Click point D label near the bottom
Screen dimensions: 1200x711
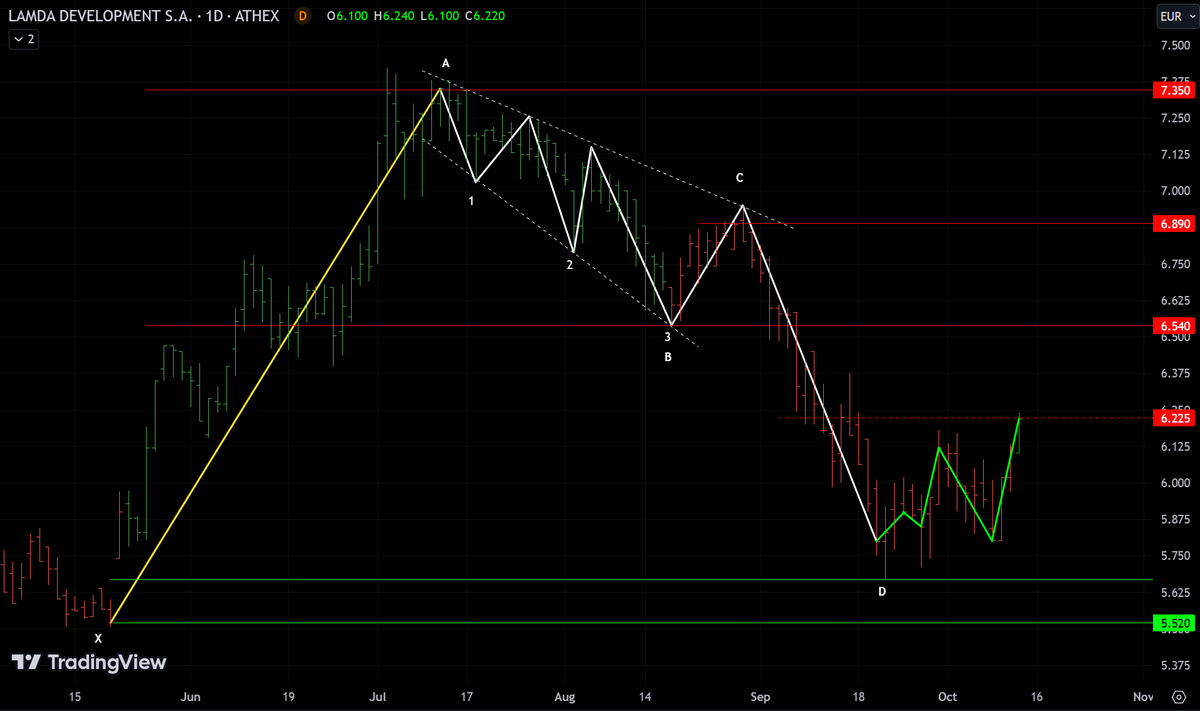tap(881, 592)
